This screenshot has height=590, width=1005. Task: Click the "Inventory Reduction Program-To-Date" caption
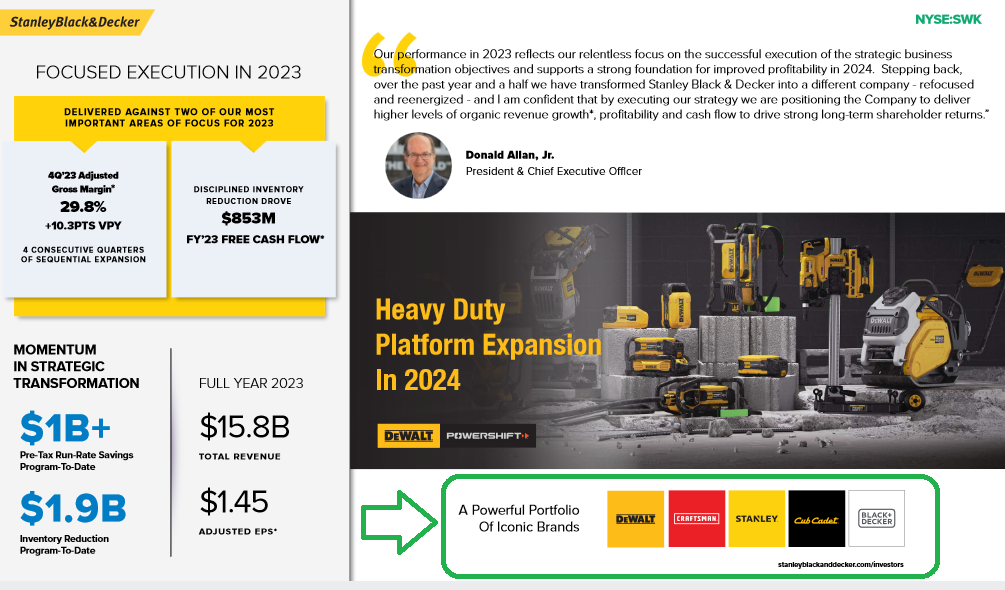[64, 545]
